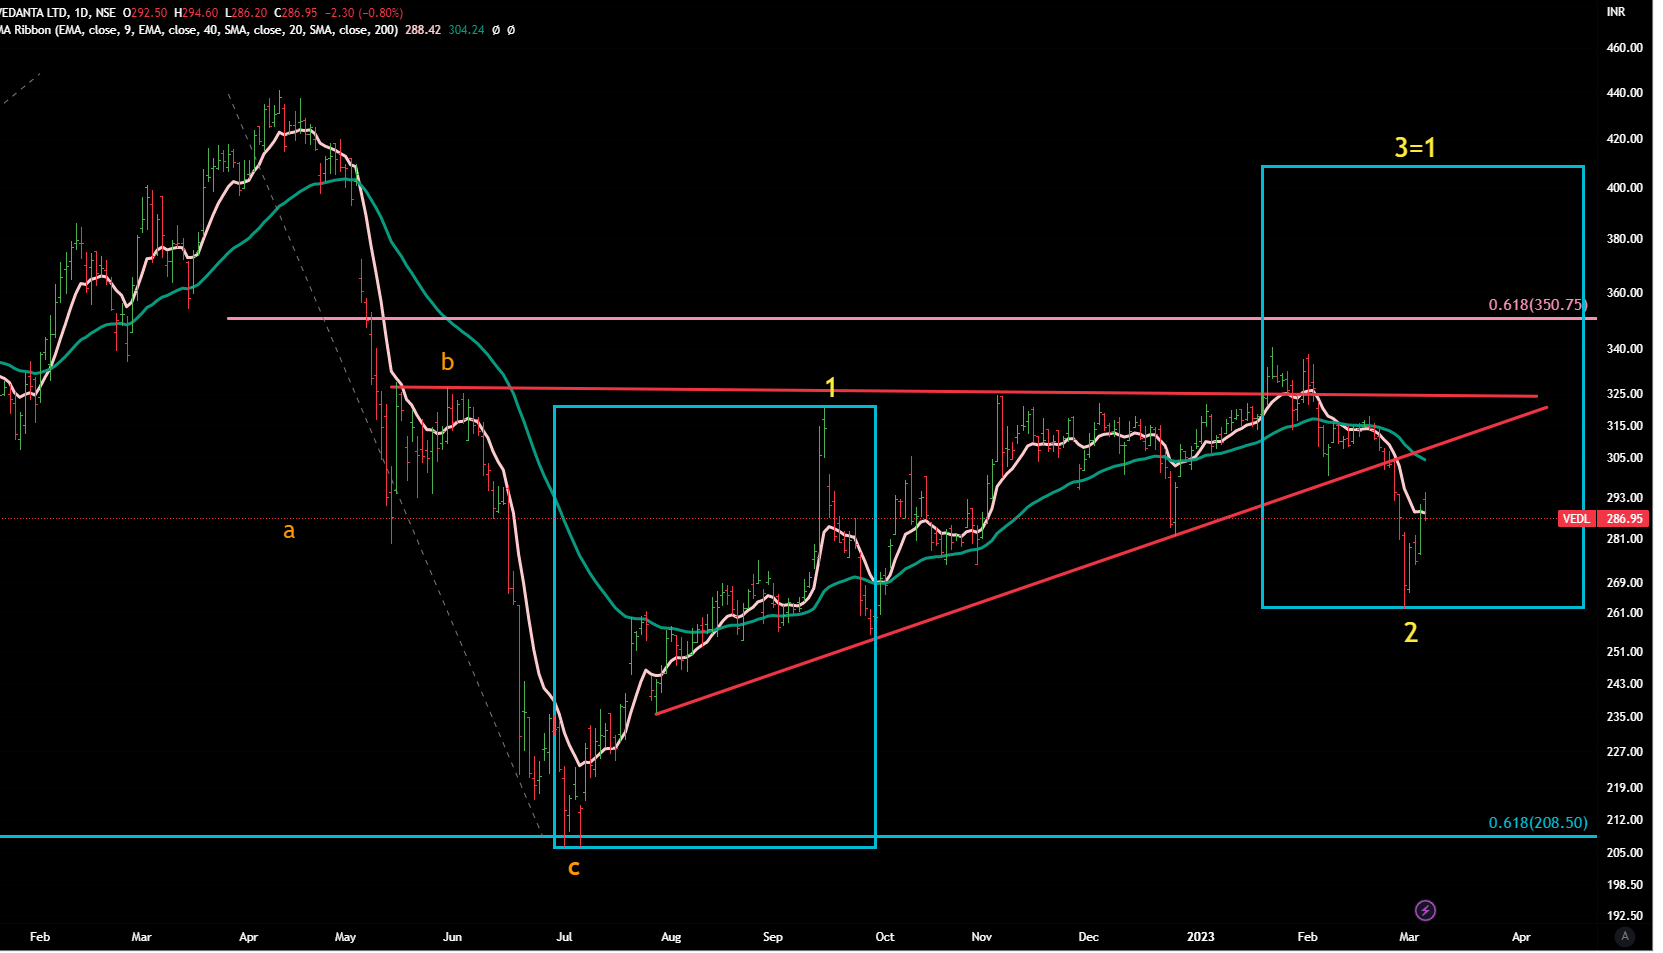The height and width of the screenshot is (953, 1663).
Task: Click the 2023 label on time axis
Action: coord(1200,937)
